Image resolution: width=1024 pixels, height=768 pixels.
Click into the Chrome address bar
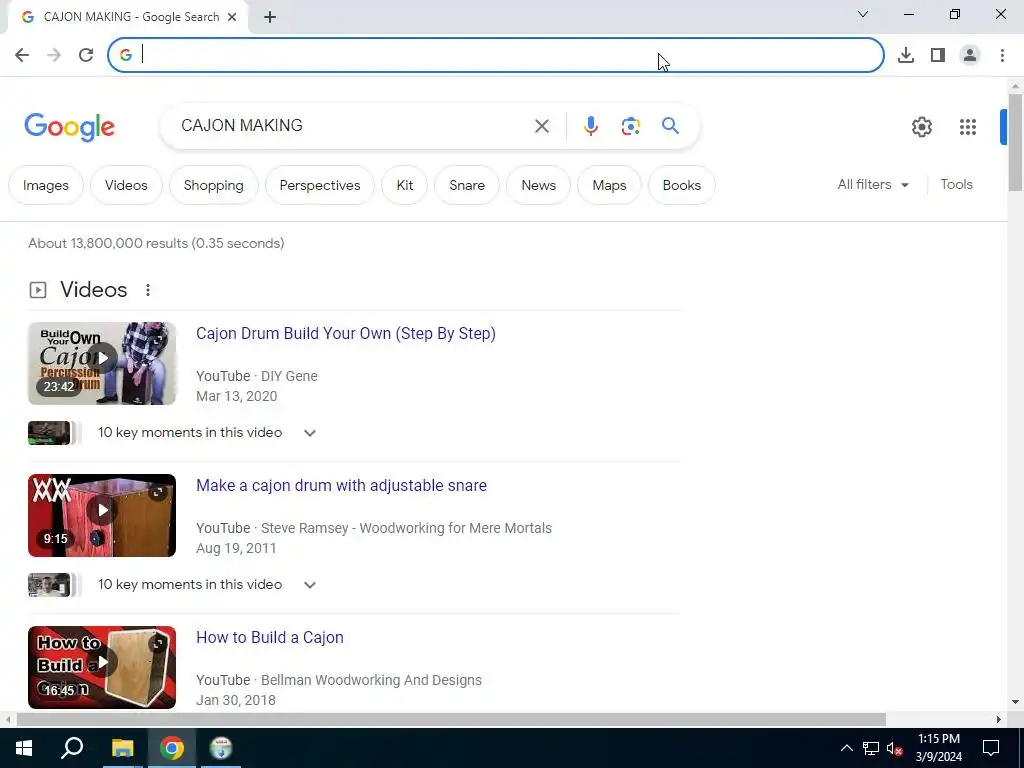[x=496, y=55]
